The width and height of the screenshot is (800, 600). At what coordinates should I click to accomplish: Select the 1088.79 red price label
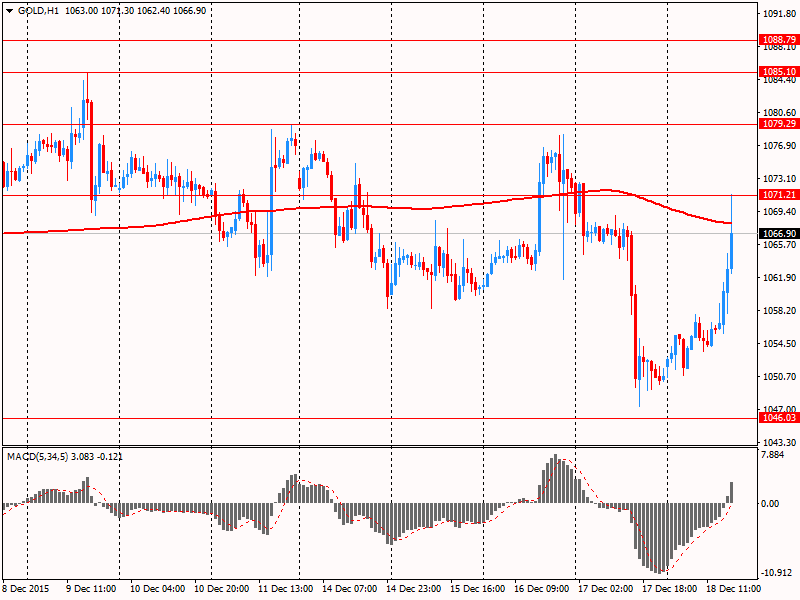[x=778, y=40]
